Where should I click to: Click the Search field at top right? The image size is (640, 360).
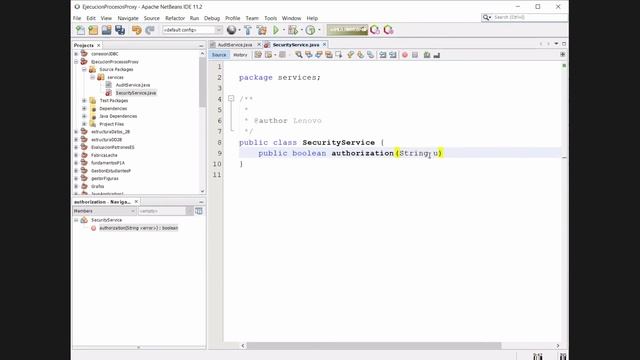[x=525, y=17]
